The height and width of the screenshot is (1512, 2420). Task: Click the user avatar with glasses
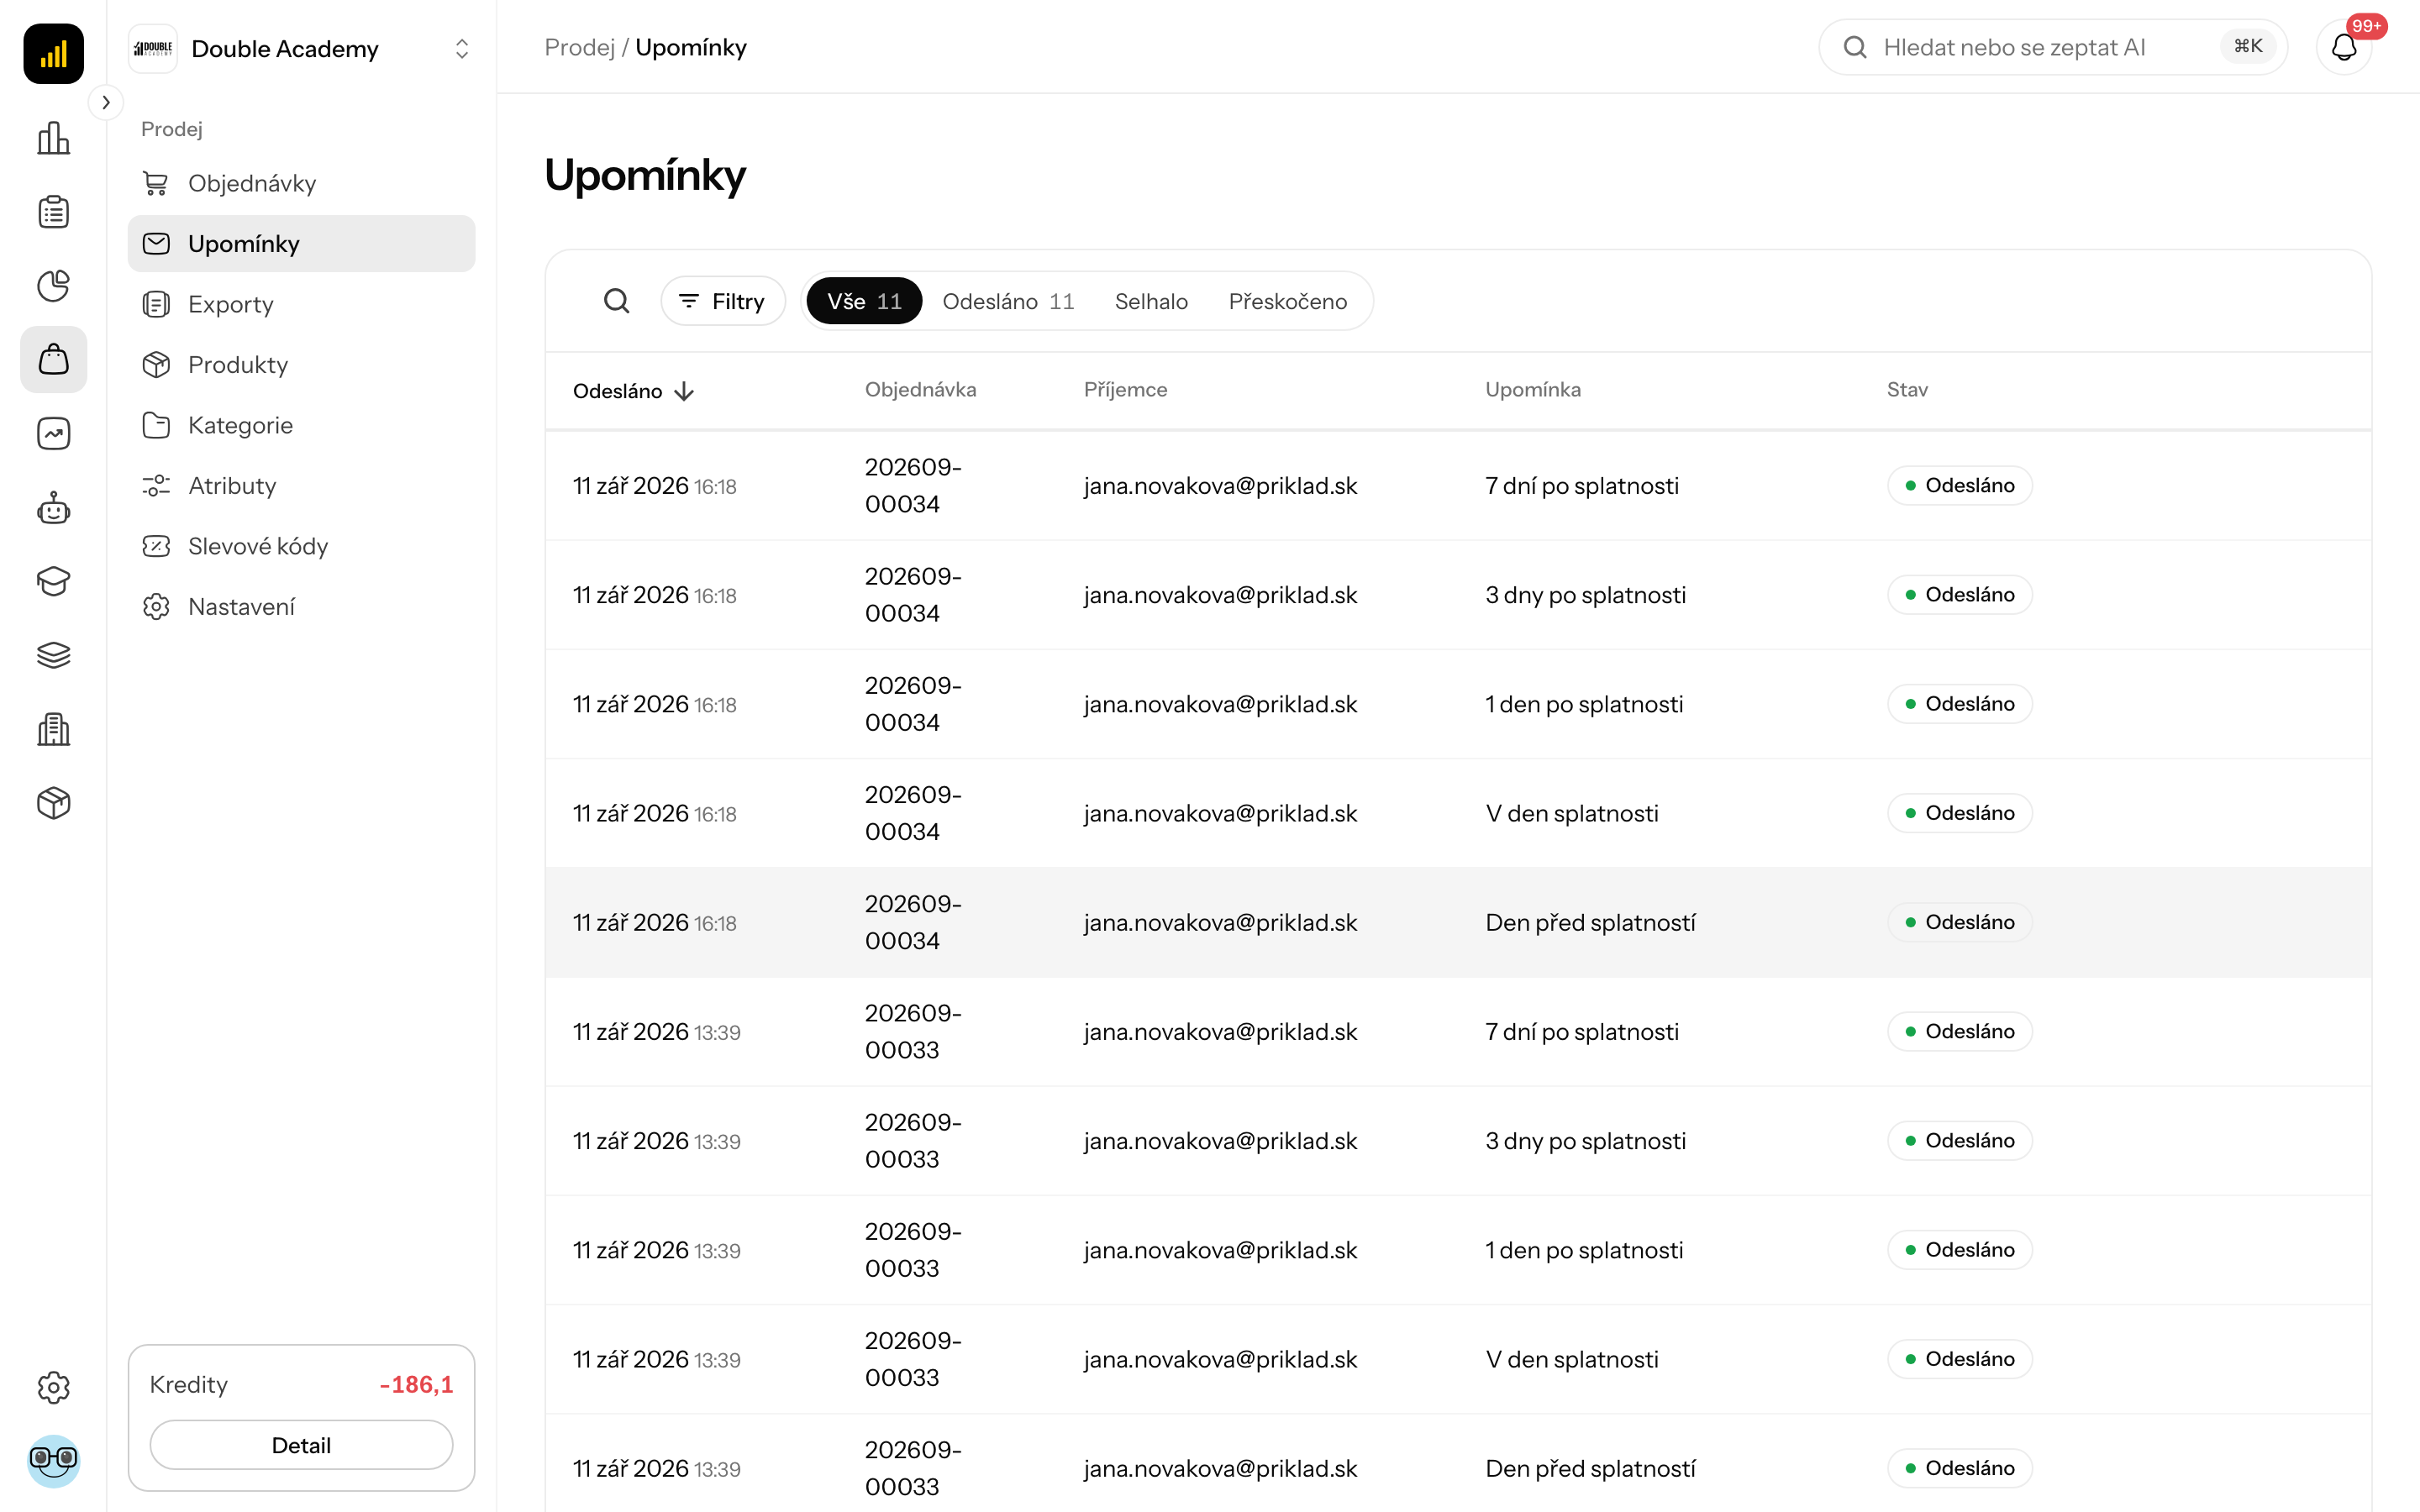coord(53,1460)
